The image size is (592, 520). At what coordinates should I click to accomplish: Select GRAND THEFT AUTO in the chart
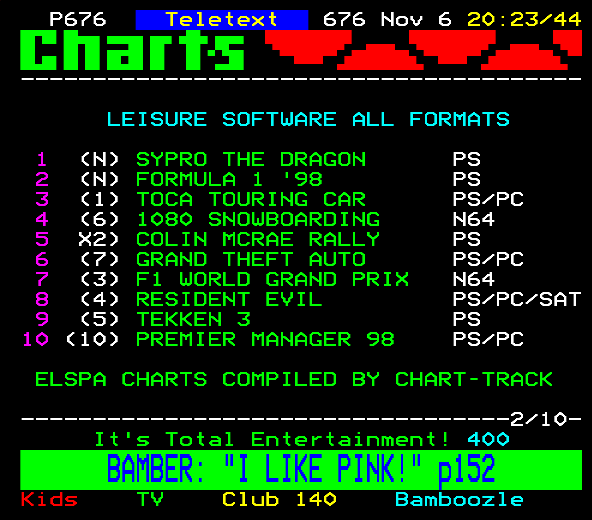tap(251, 259)
